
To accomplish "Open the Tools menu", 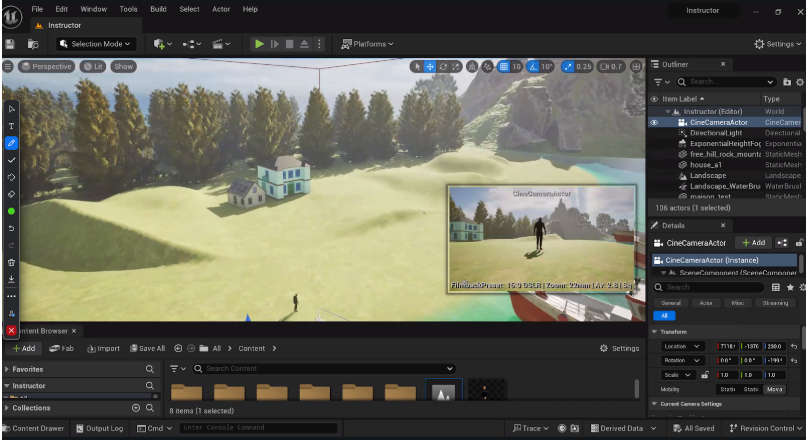I will [129, 9].
